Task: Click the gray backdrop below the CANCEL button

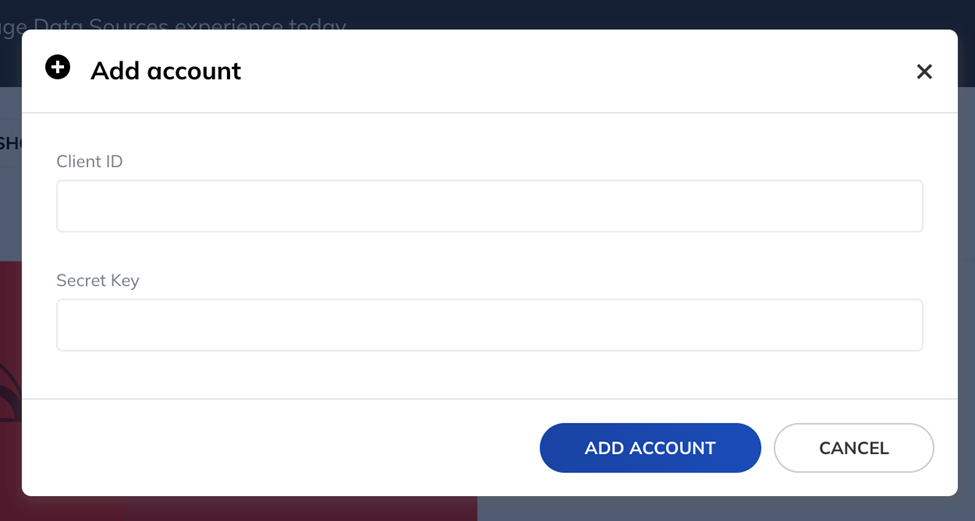Action: tap(854, 509)
